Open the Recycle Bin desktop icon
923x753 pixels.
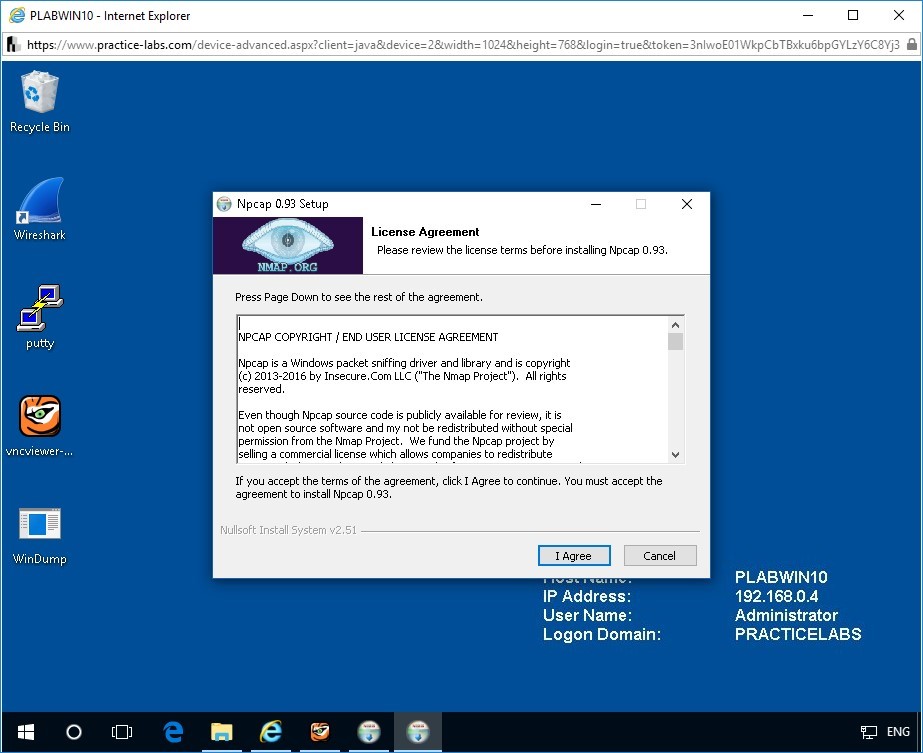click(x=39, y=101)
